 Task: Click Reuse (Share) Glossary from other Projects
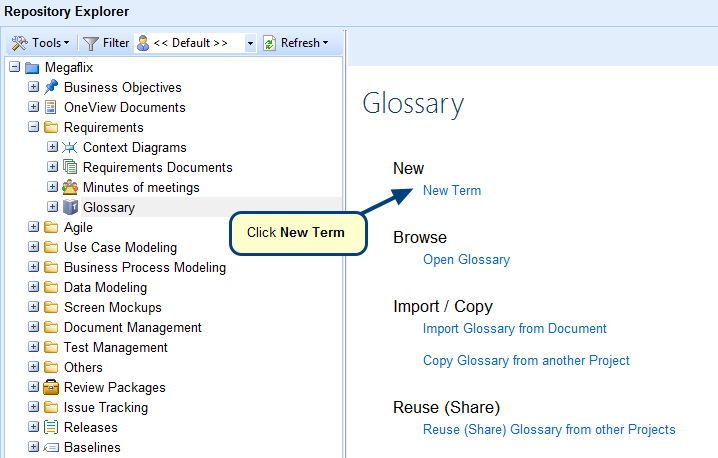[x=549, y=429]
